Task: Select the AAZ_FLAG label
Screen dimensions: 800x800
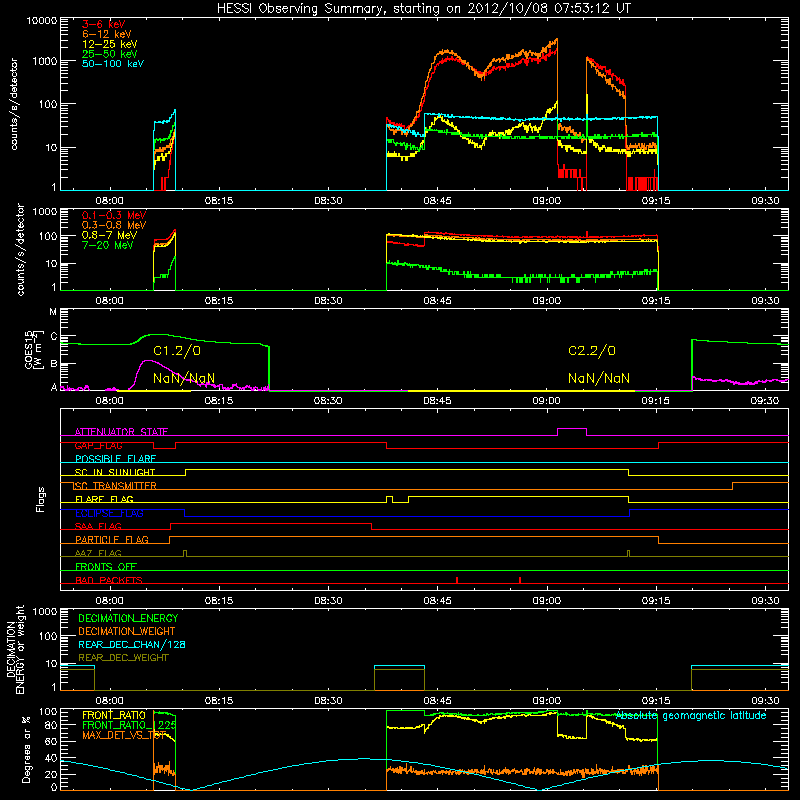Action: (98, 554)
